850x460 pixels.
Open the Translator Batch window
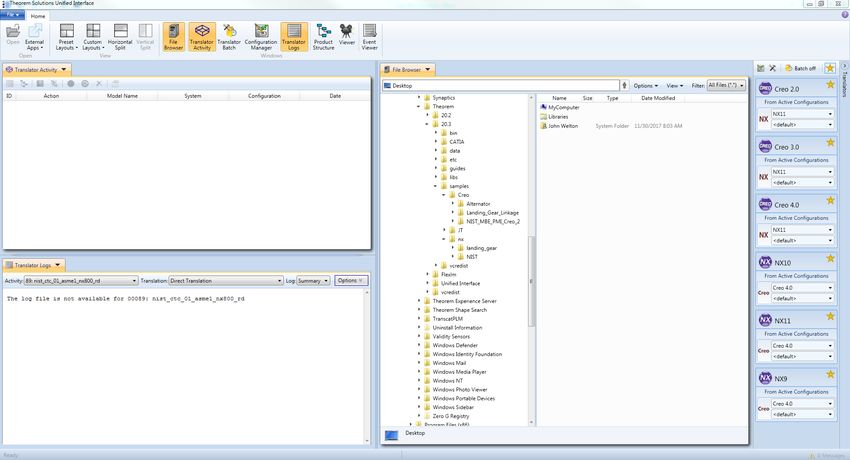point(229,37)
